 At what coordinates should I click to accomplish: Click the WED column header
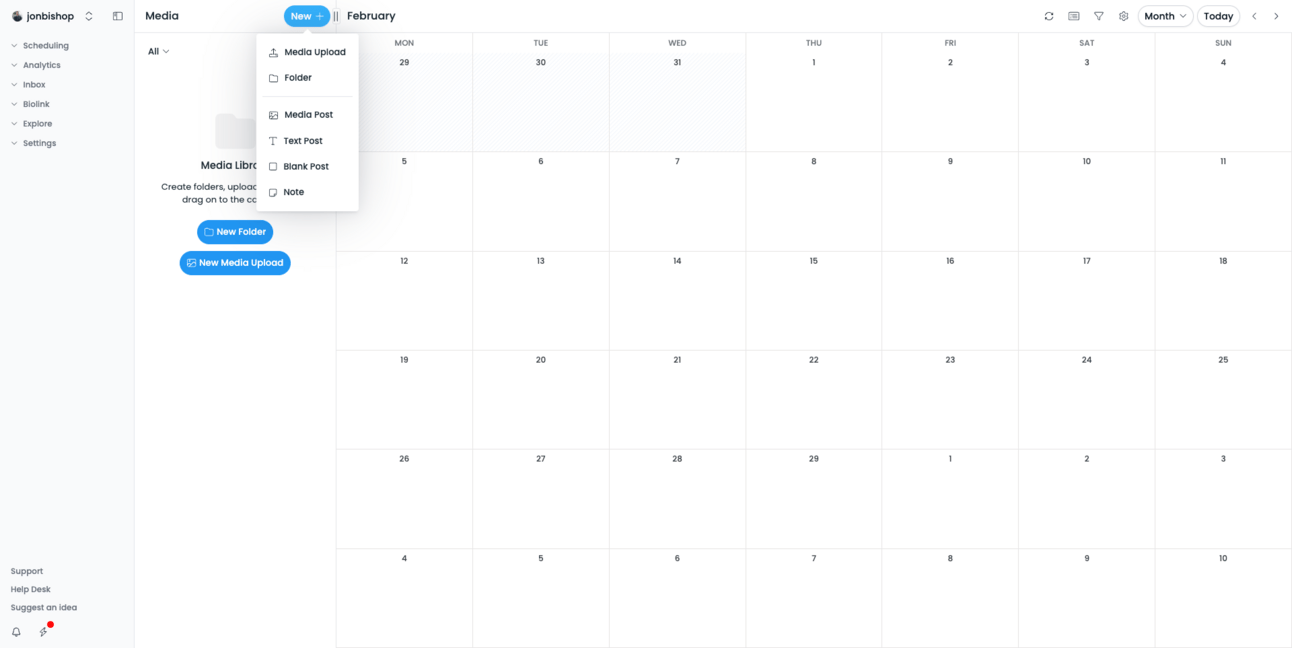click(x=677, y=43)
